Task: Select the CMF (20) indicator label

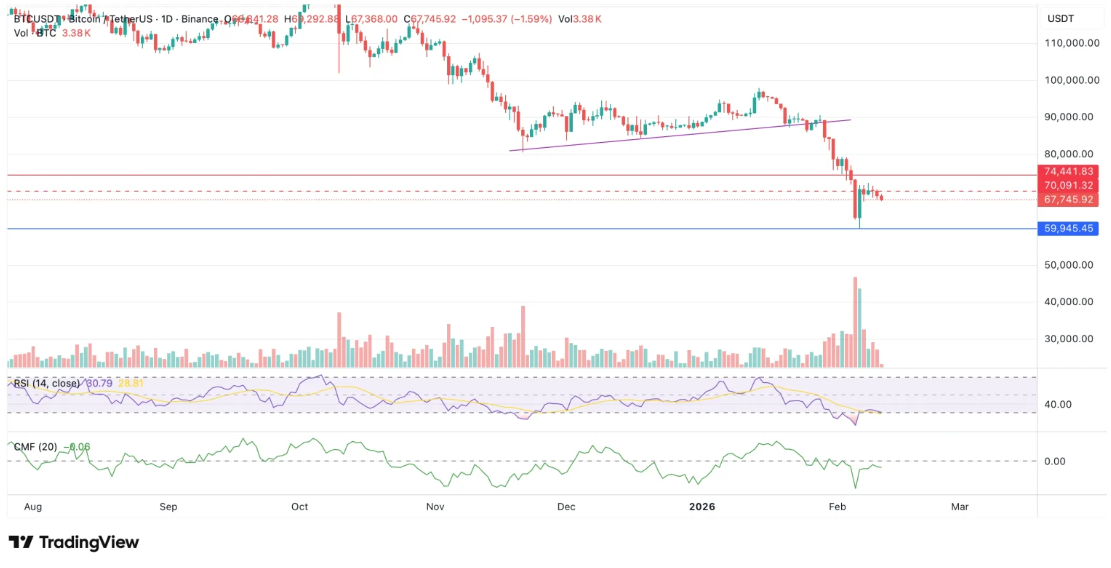Action: [35, 446]
